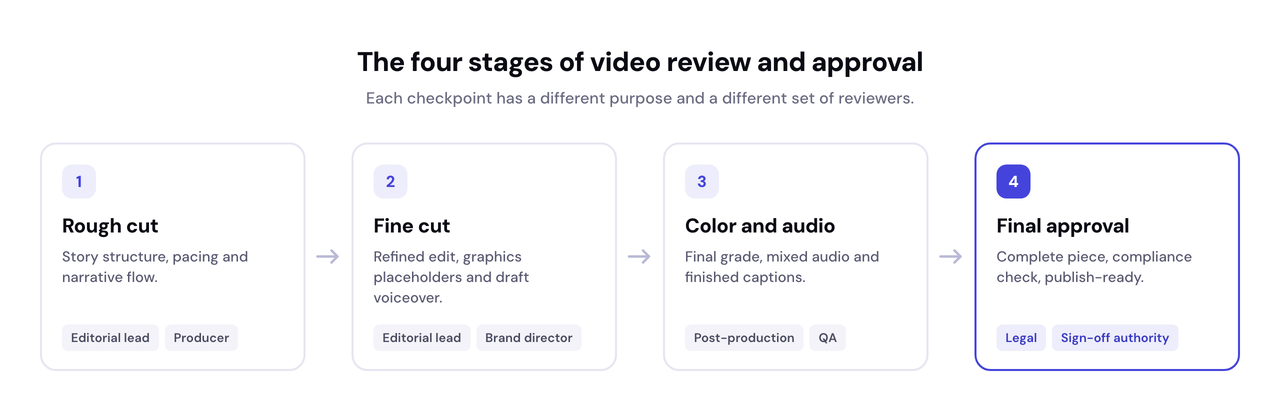Select Editorial lead tag in Rough cut card
The height and width of the screenshot is (396, 1280).
(110, 338)
